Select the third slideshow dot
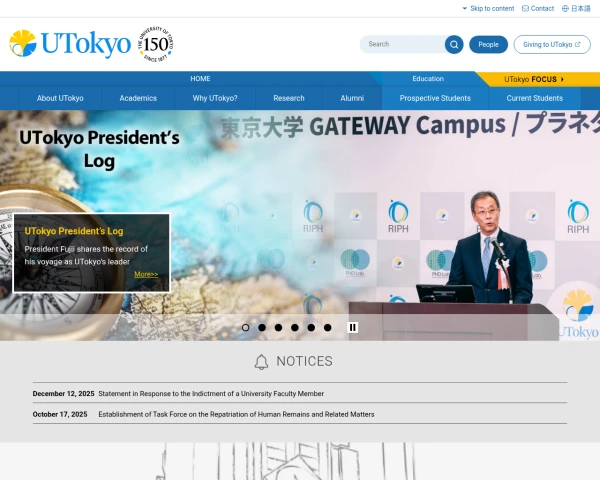This screenshot has height=480, width=600. 278,328
